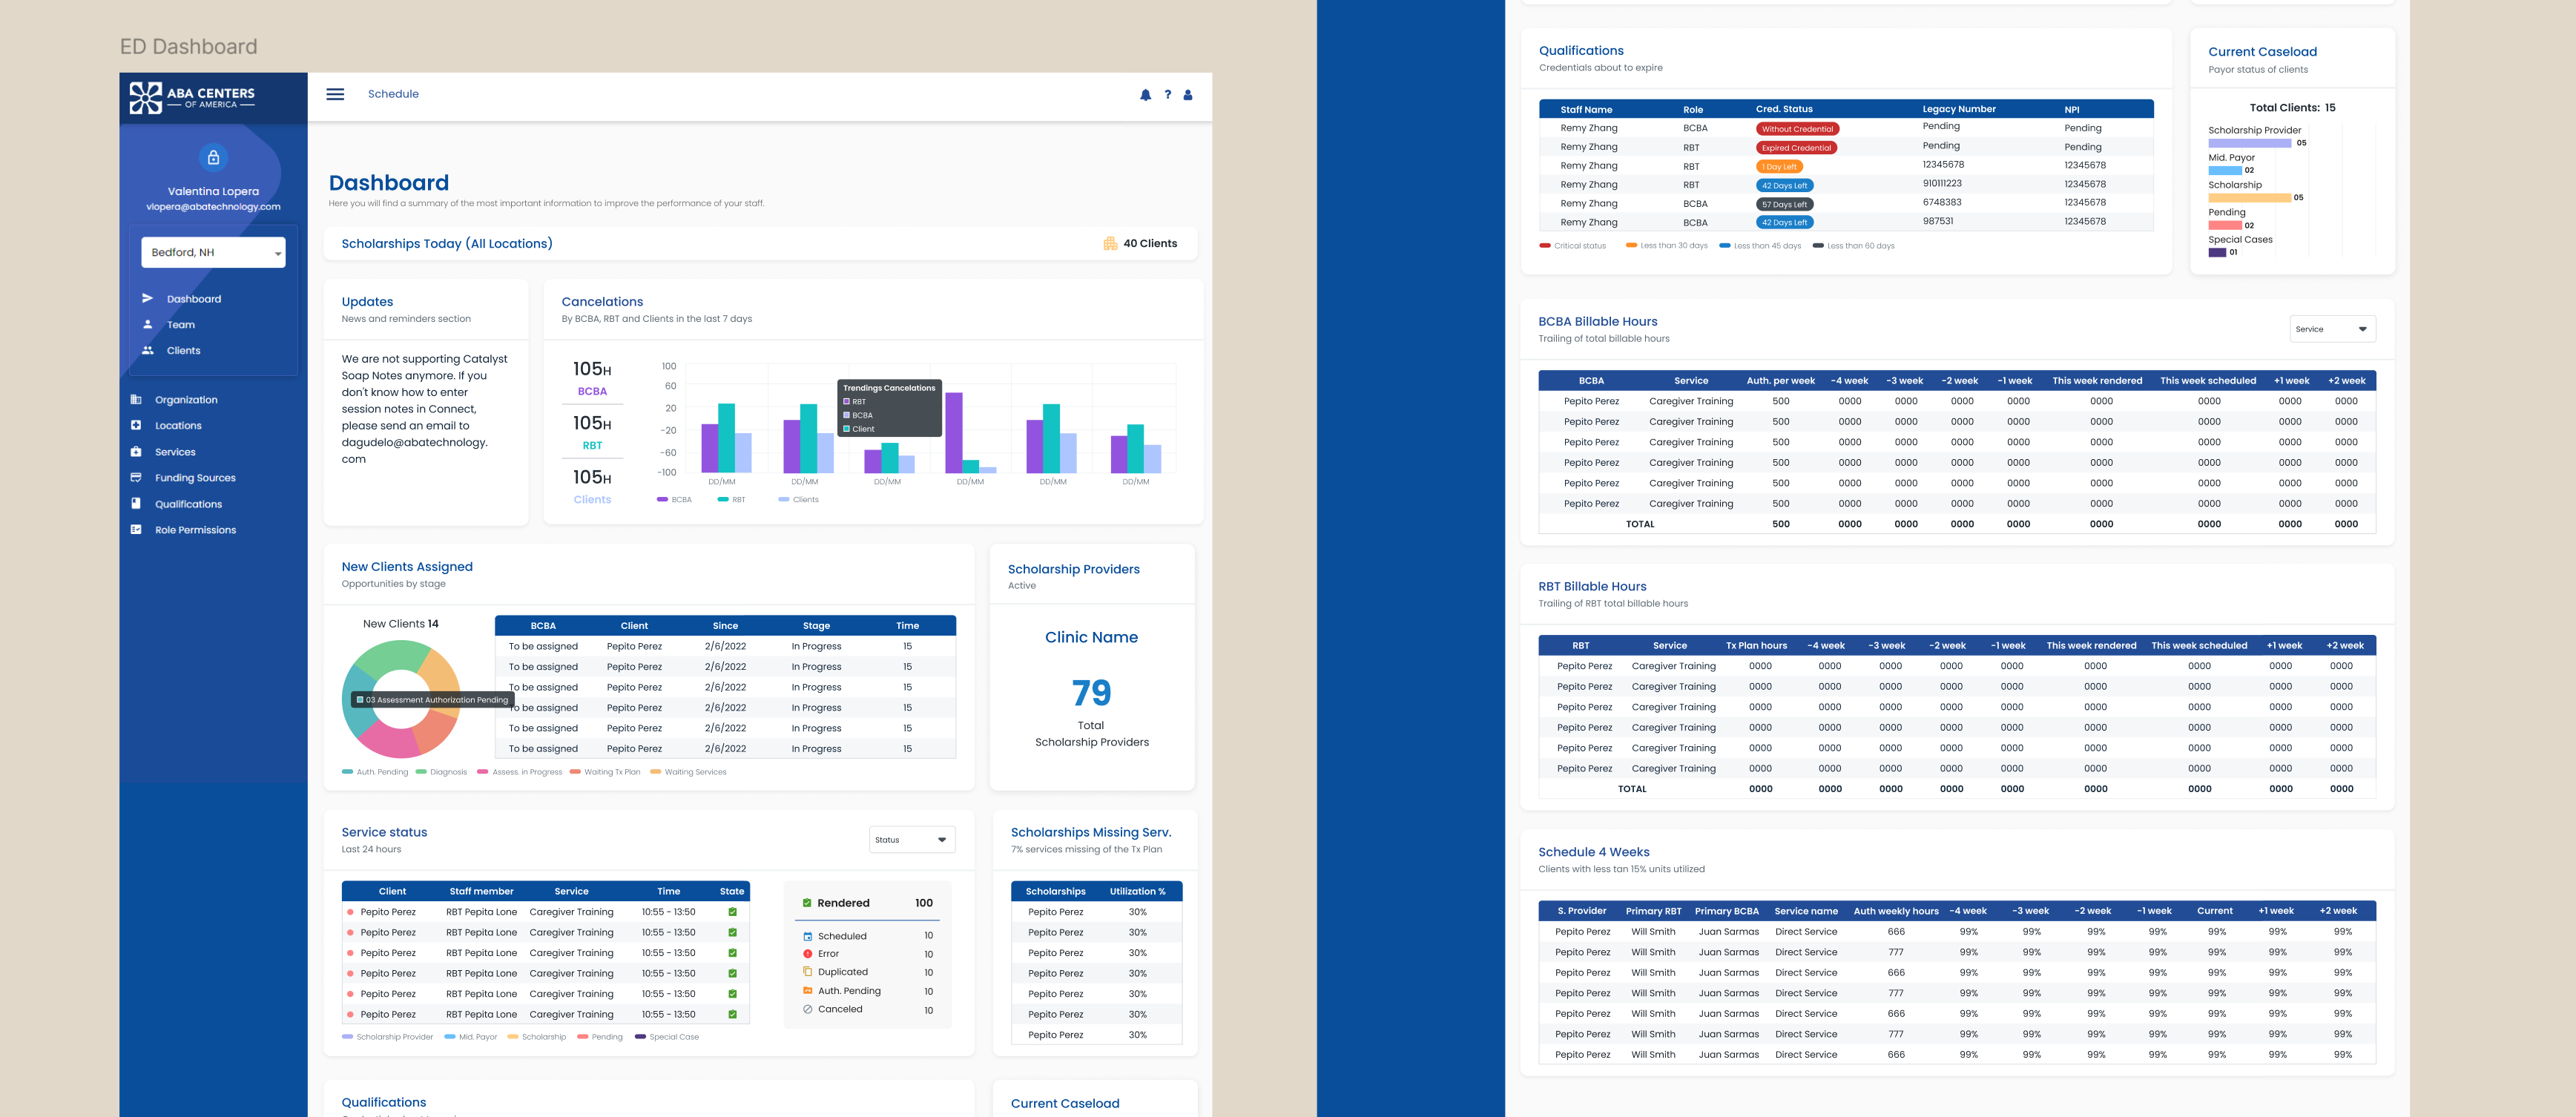This screenshot has height=1117, width=2576.
Task: Click the user profile icon
Action: 1188,95
